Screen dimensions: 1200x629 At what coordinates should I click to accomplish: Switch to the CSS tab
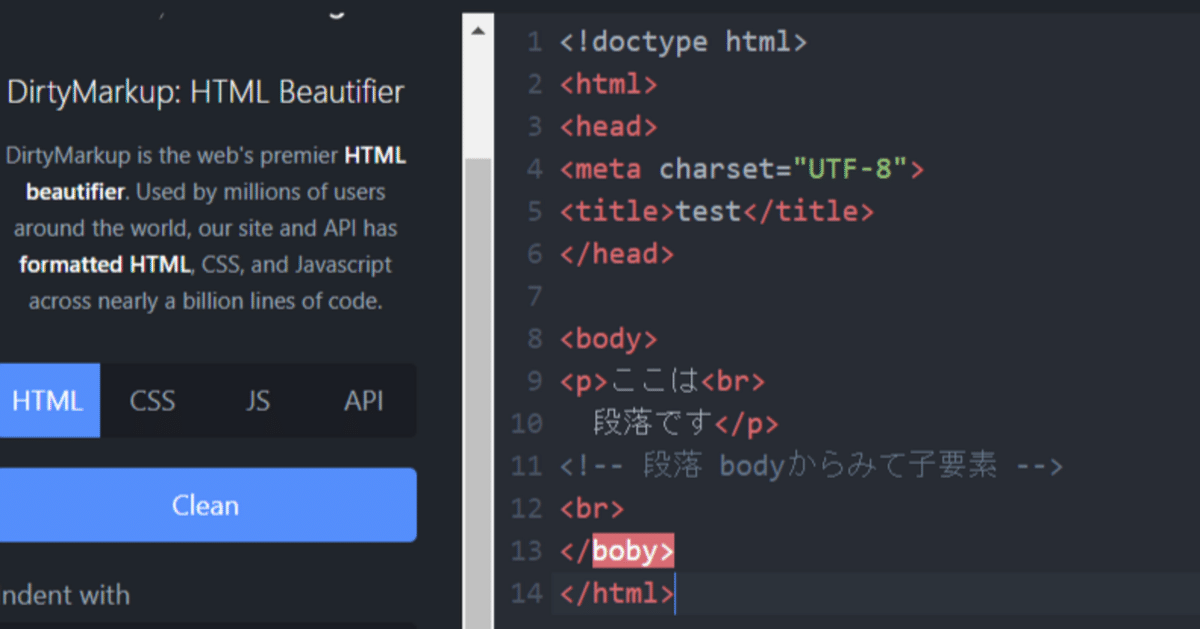(x=152, y=400)
